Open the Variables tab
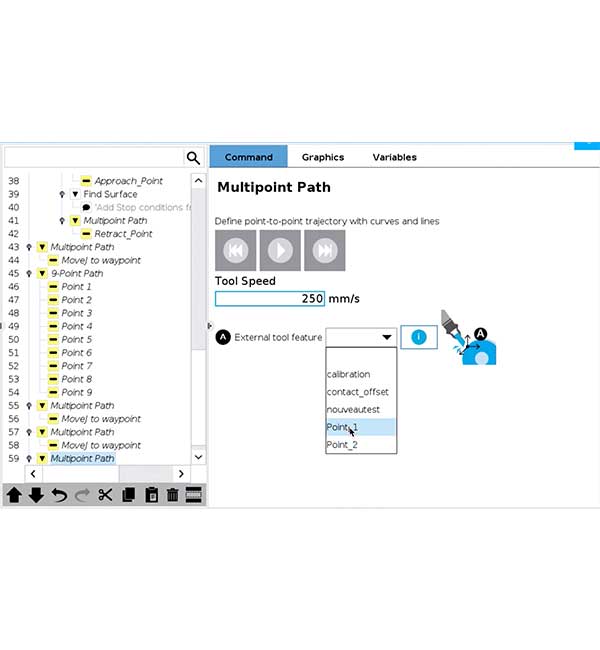Image resolution: width=600 pixels, height=650 pixels. click(x=394, y=157)
